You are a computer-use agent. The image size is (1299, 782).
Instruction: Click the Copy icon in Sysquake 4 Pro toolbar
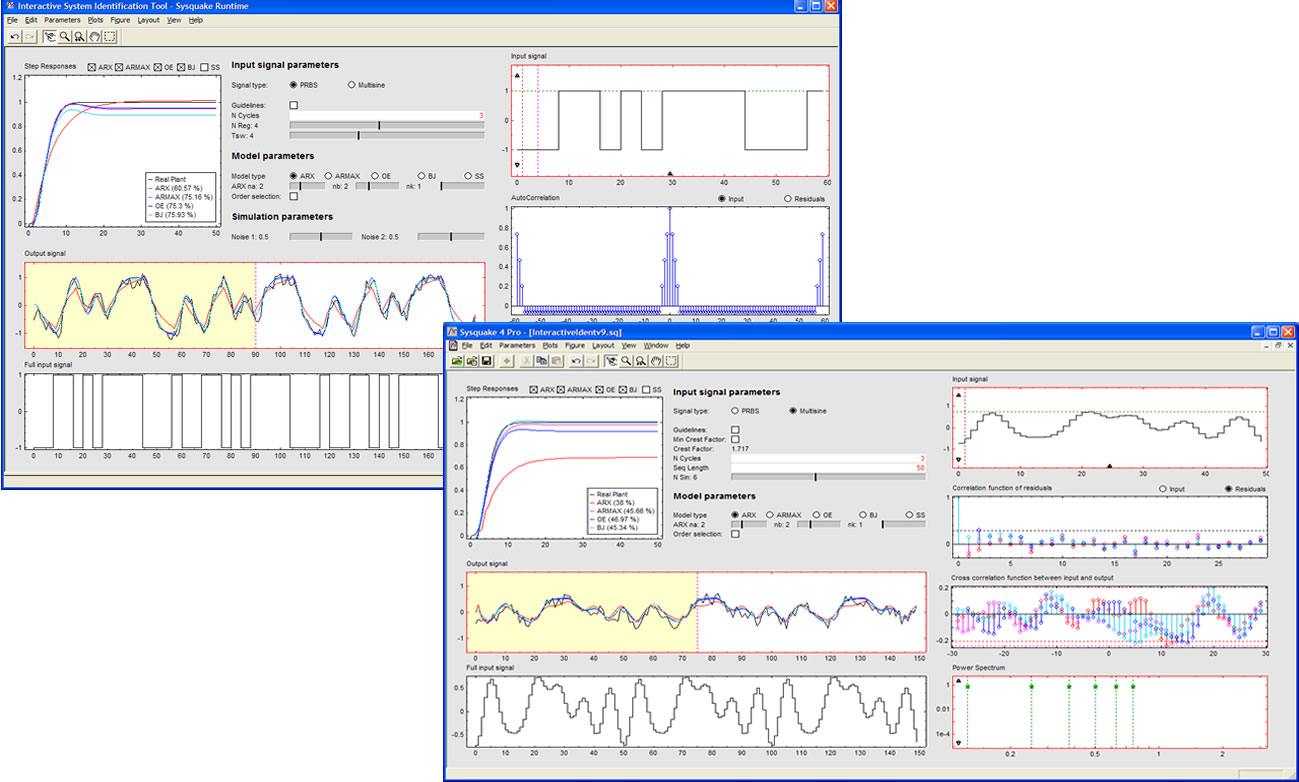[x=540, y=360]
